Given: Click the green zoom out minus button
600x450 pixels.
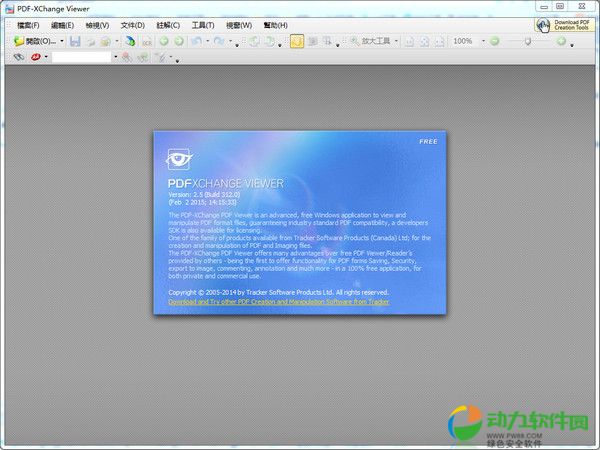Looking at the screenshot, I should coord(494,41).
